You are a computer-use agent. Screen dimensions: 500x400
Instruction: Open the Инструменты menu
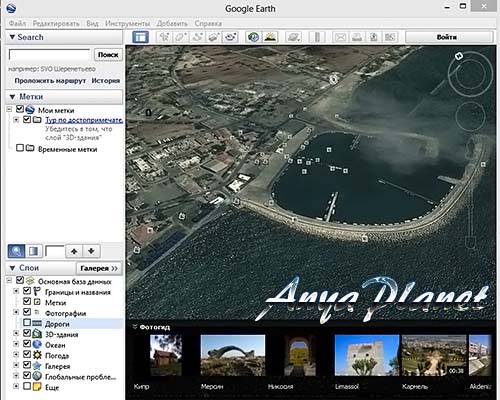[x=128, y=23]
